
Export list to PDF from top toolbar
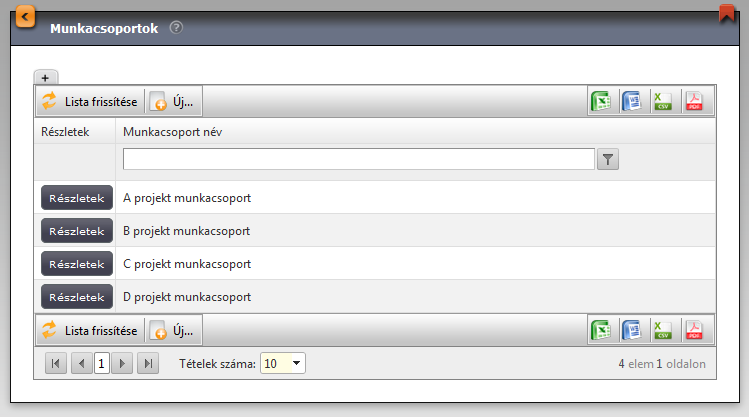pyautogui.click(x=694, y=101)
